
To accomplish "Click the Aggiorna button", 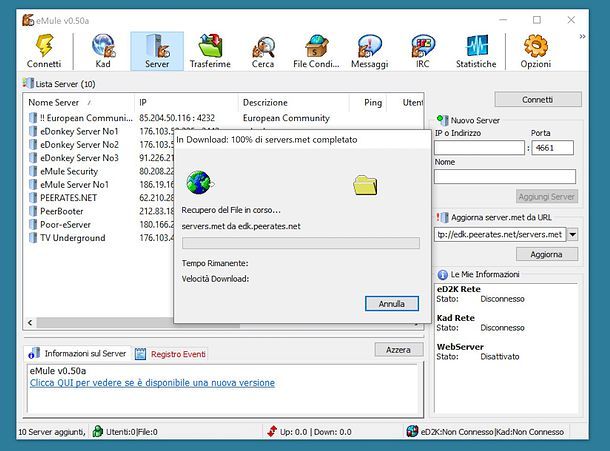I will point(547,254).
